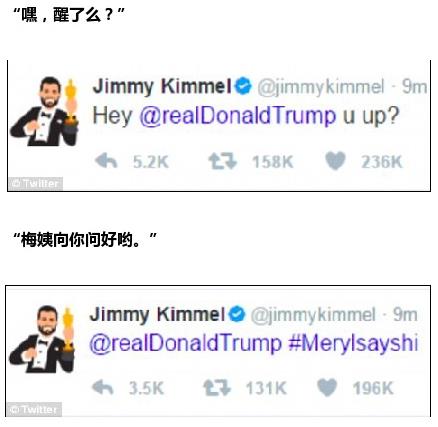Open @realDonaldTrump mention in first tweet
Screen dimensions: 438x427
(238, 116)
